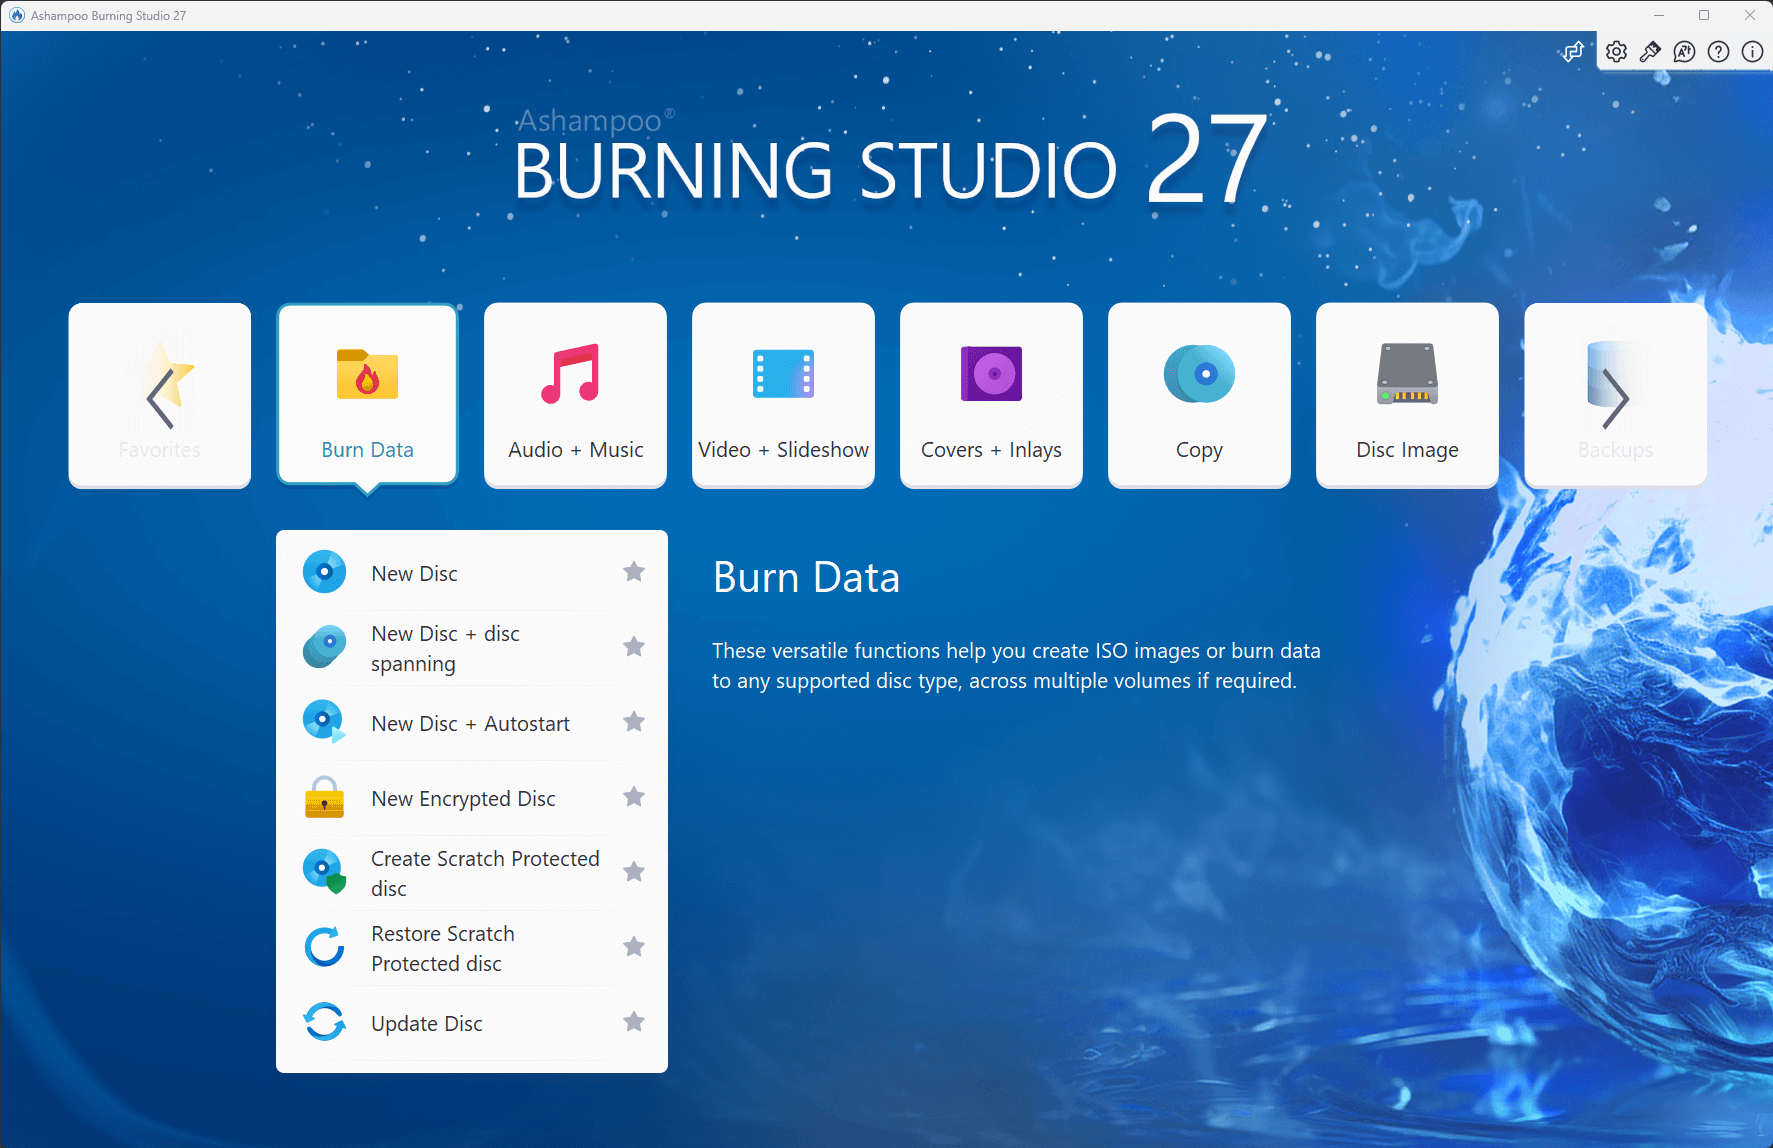Open the Video + Slideshow category

(783, 395)
